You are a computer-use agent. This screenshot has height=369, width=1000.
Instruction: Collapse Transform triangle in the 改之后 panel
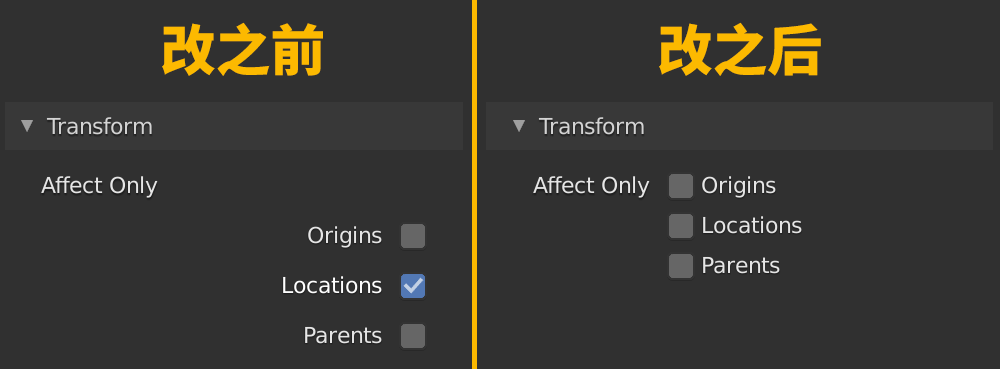[x=519, y=126]
